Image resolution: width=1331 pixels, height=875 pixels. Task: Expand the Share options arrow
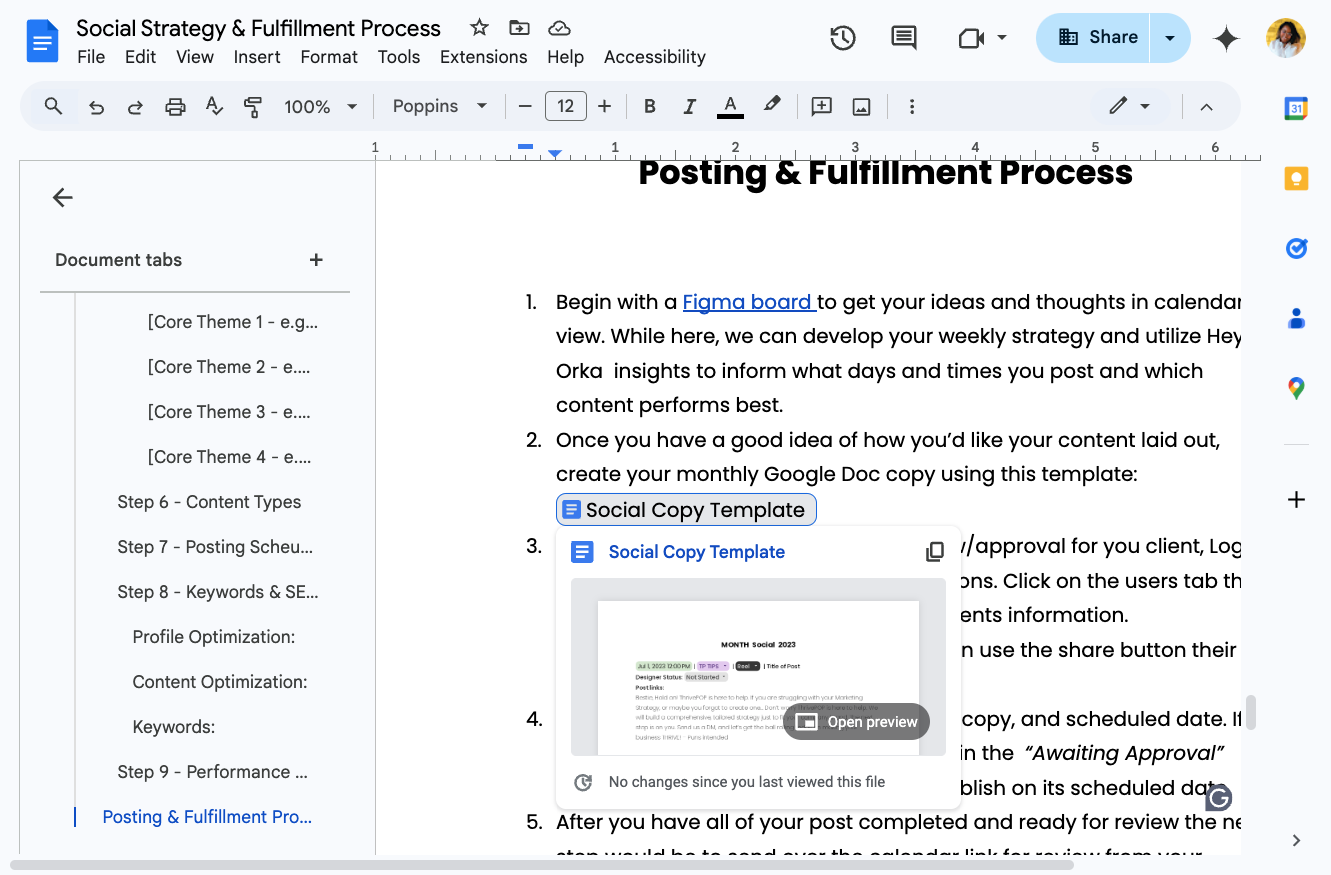click(1170, 38)
